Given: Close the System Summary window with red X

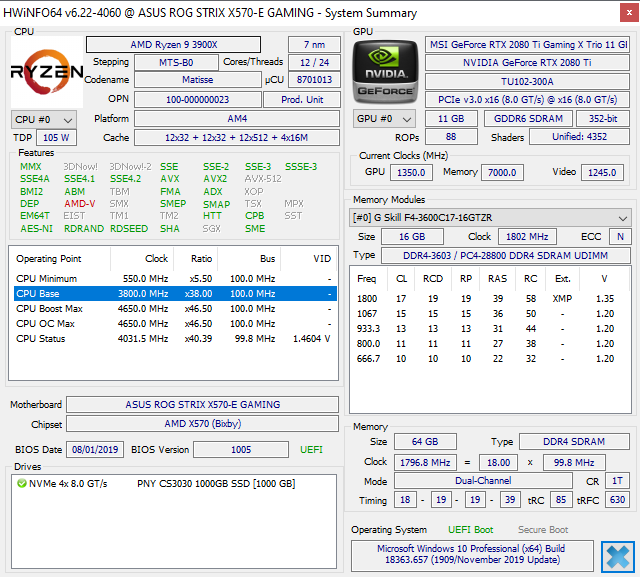Looking at the screenshot, I should coord(629,13).
